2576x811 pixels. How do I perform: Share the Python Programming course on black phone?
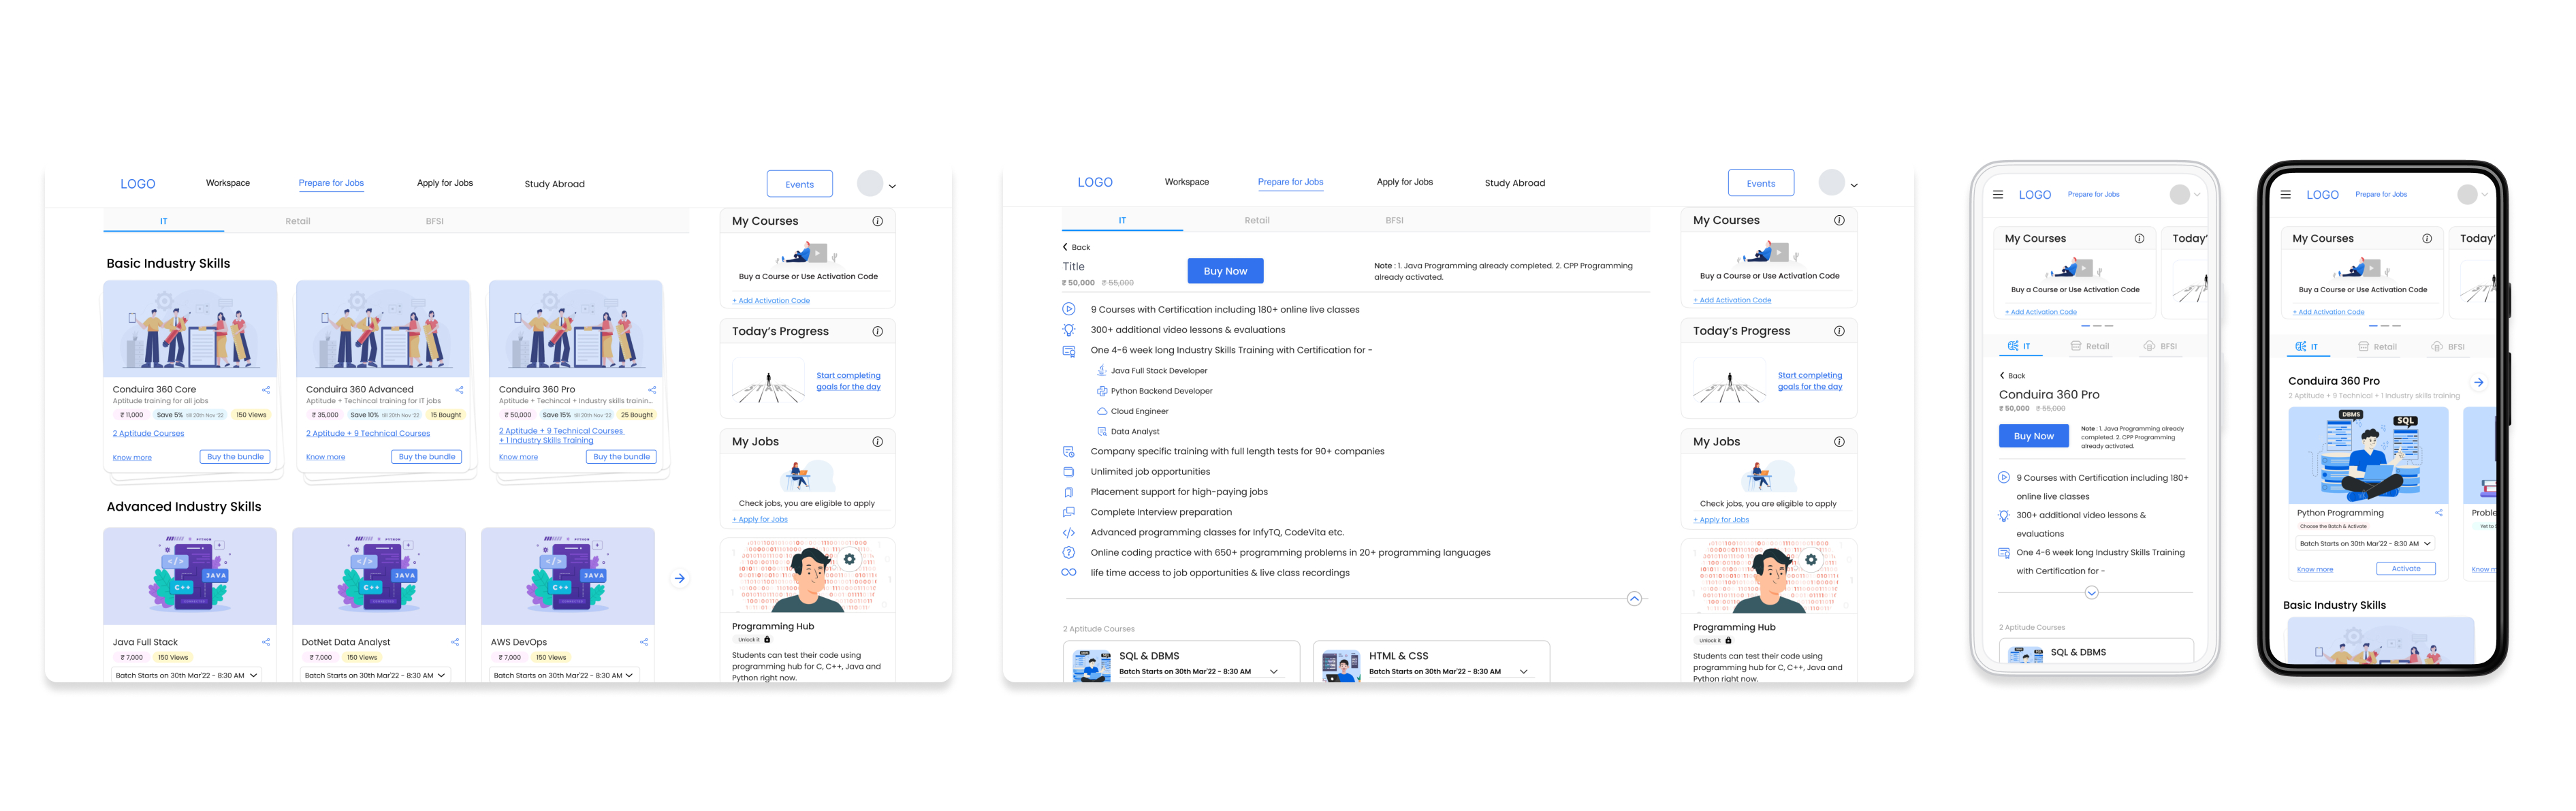(x=2439, y=513)
